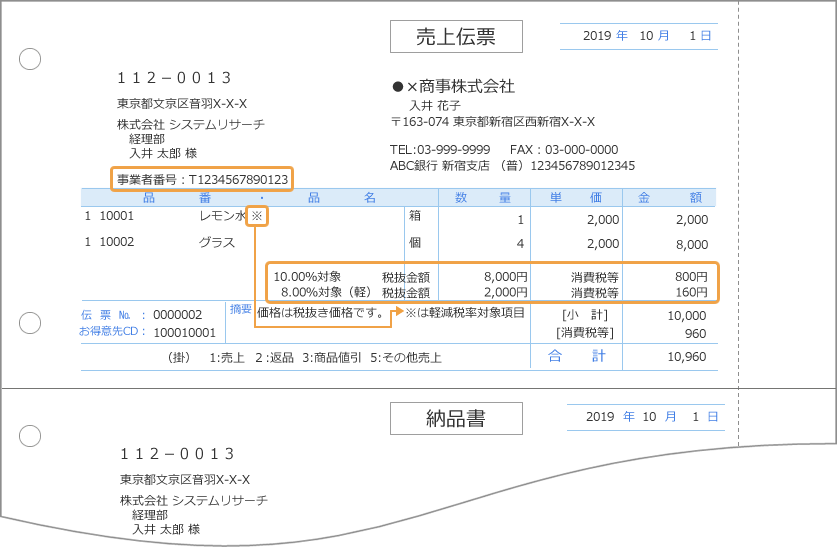The width and height of the screenshot is (837, 547).
Task: Click the unit 個 on グラス row
Action: coord(415,242)
